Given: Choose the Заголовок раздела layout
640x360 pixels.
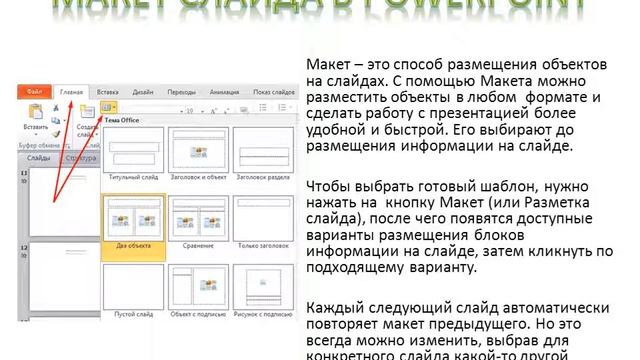Looking at the screenshot, I should point(263,154).
